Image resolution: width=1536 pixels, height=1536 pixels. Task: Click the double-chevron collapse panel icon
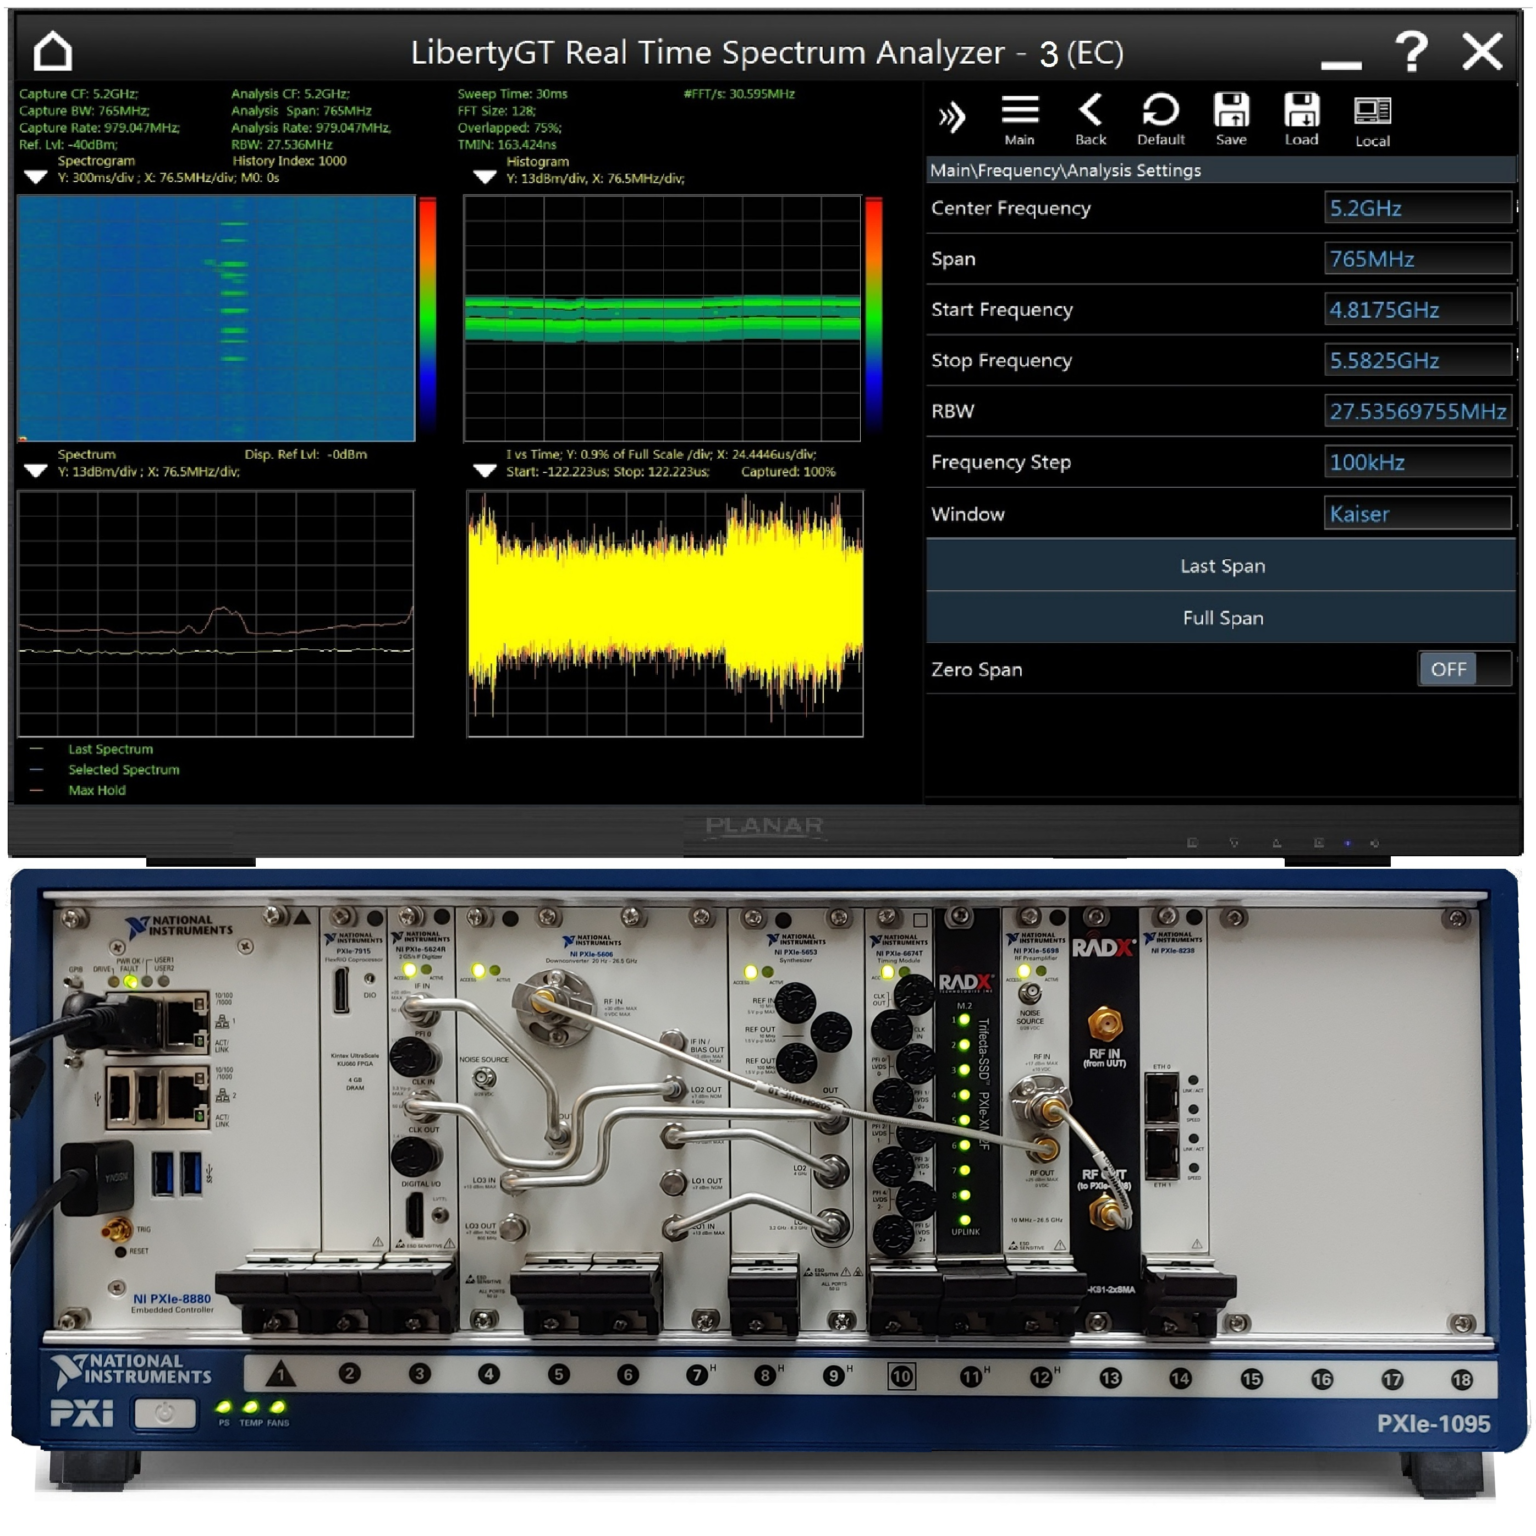coord(951,118)
